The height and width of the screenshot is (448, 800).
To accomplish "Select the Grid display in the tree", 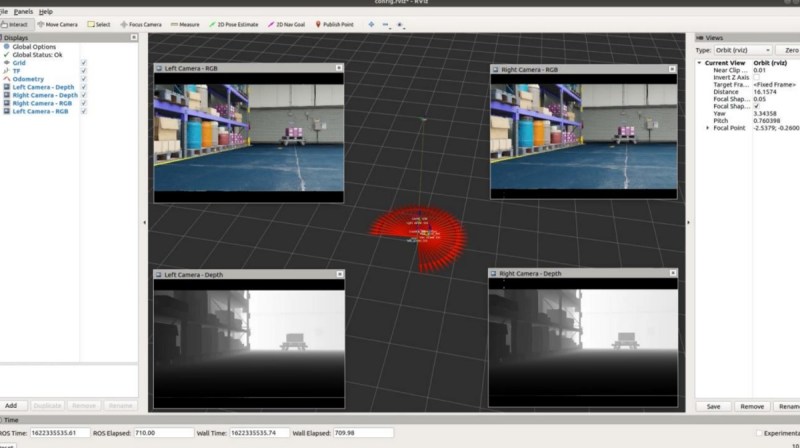I will coord(19,63).
